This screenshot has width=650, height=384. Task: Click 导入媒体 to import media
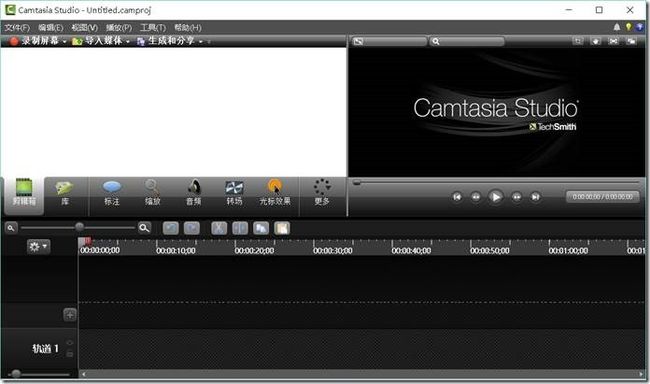97,41
